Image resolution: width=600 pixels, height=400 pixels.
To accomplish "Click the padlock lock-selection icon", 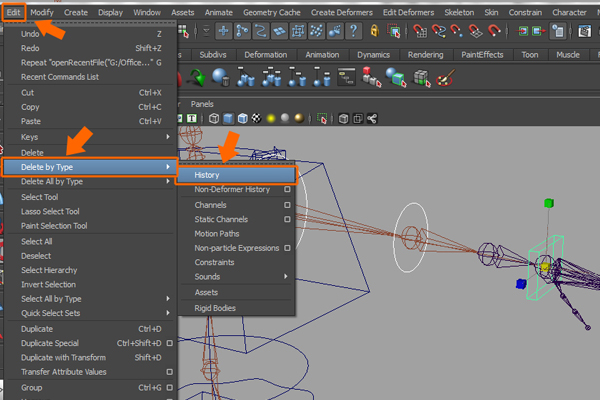I will (x=375, y=31).
